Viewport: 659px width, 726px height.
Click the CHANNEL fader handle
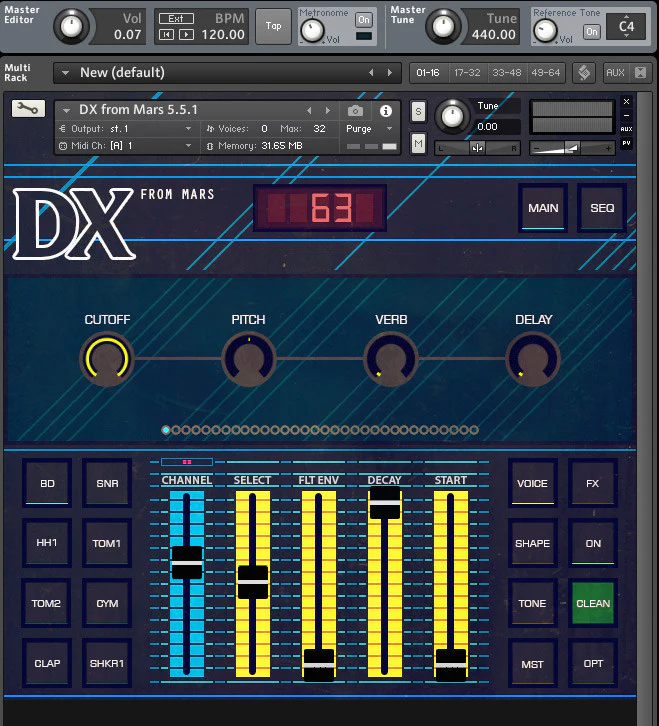click(x=187, y=563)
